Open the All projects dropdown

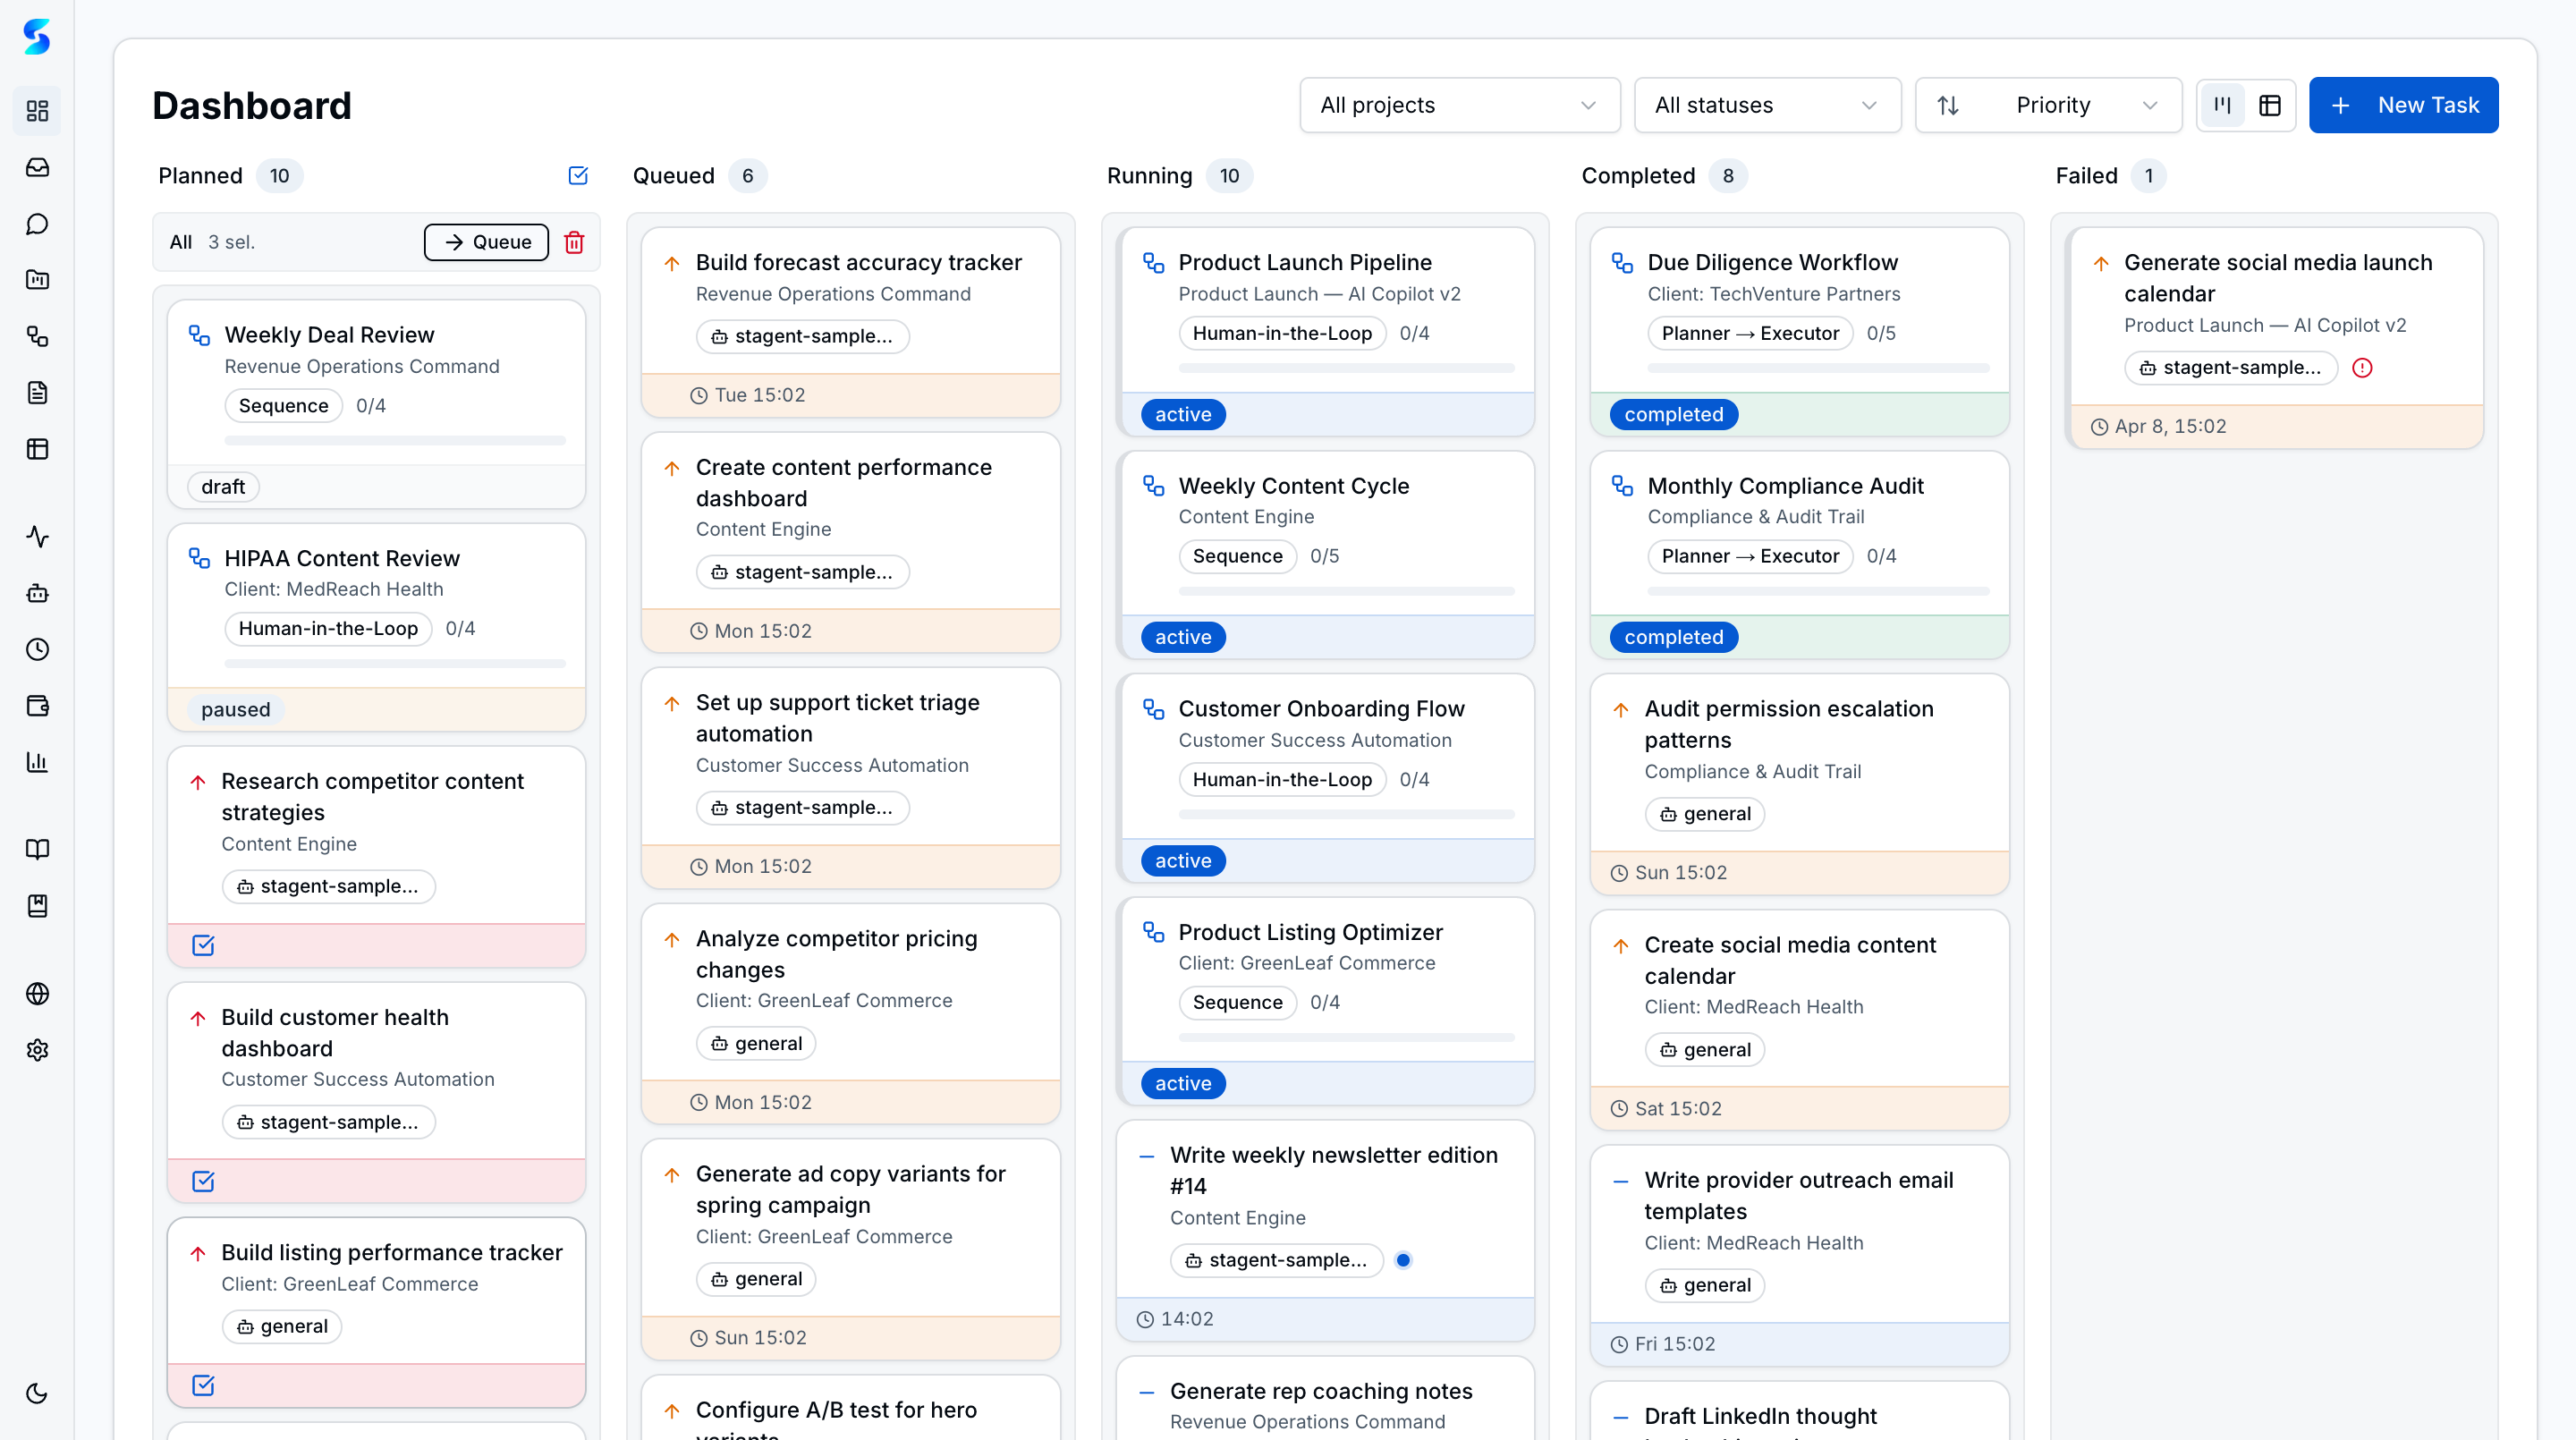pos(1459,105)
